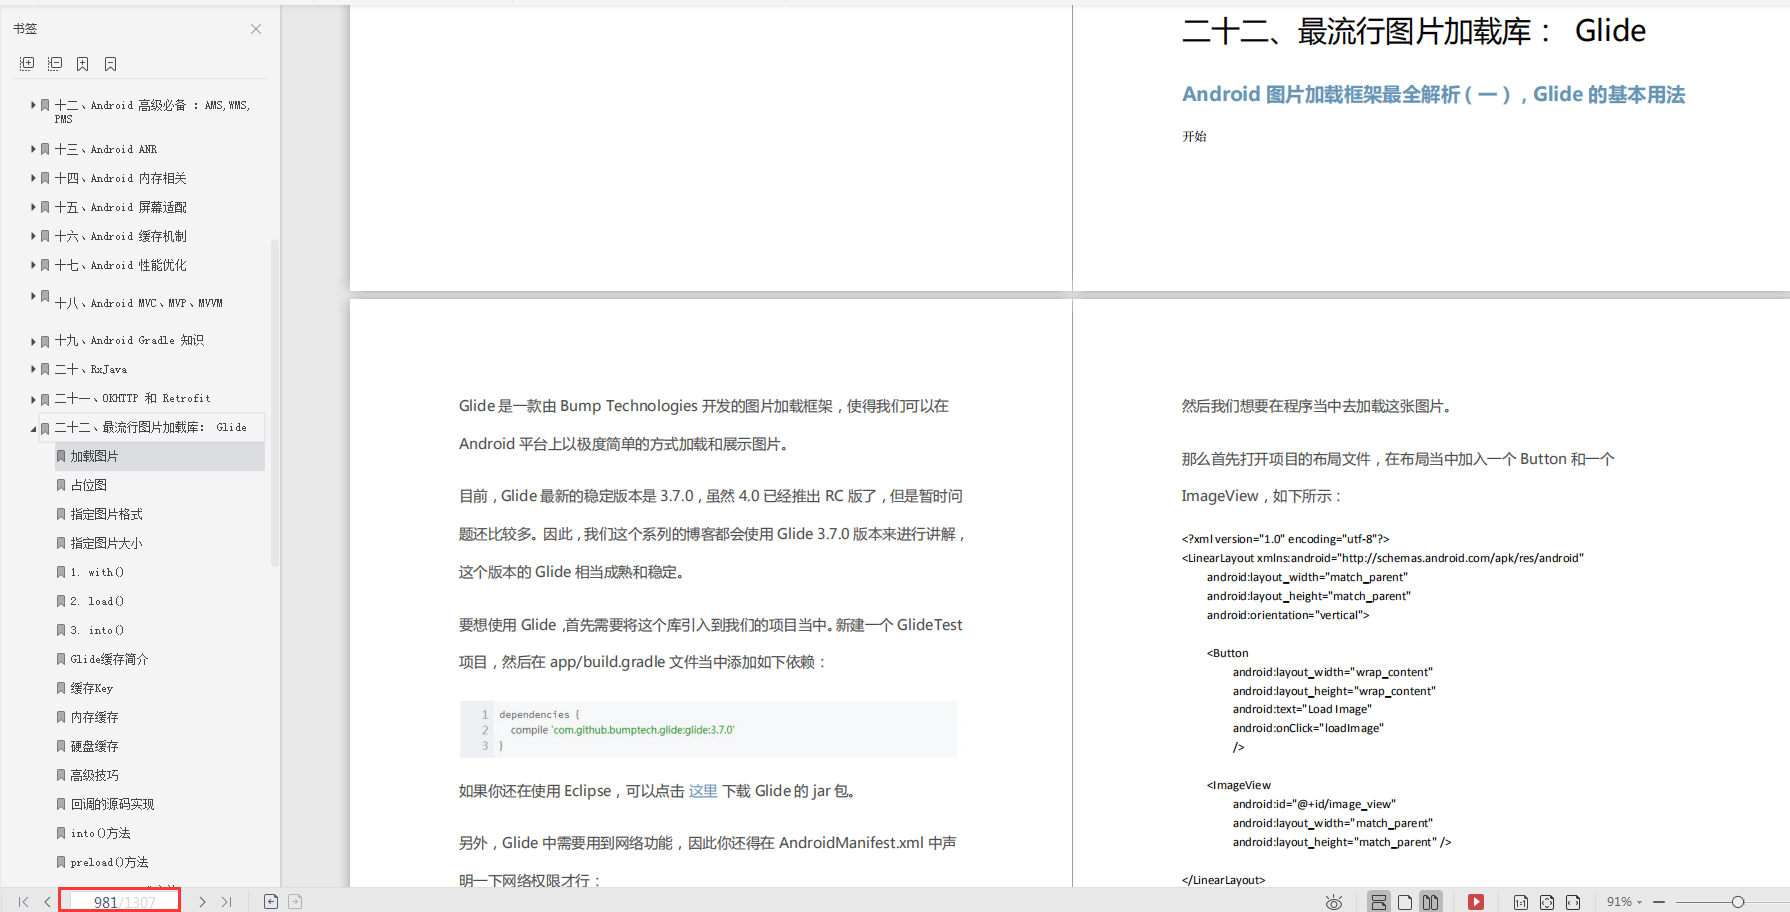This screenshot has width=1790, height=912.
Task: Enable continuous scrolling page layout
Action: coord(1379,902)
